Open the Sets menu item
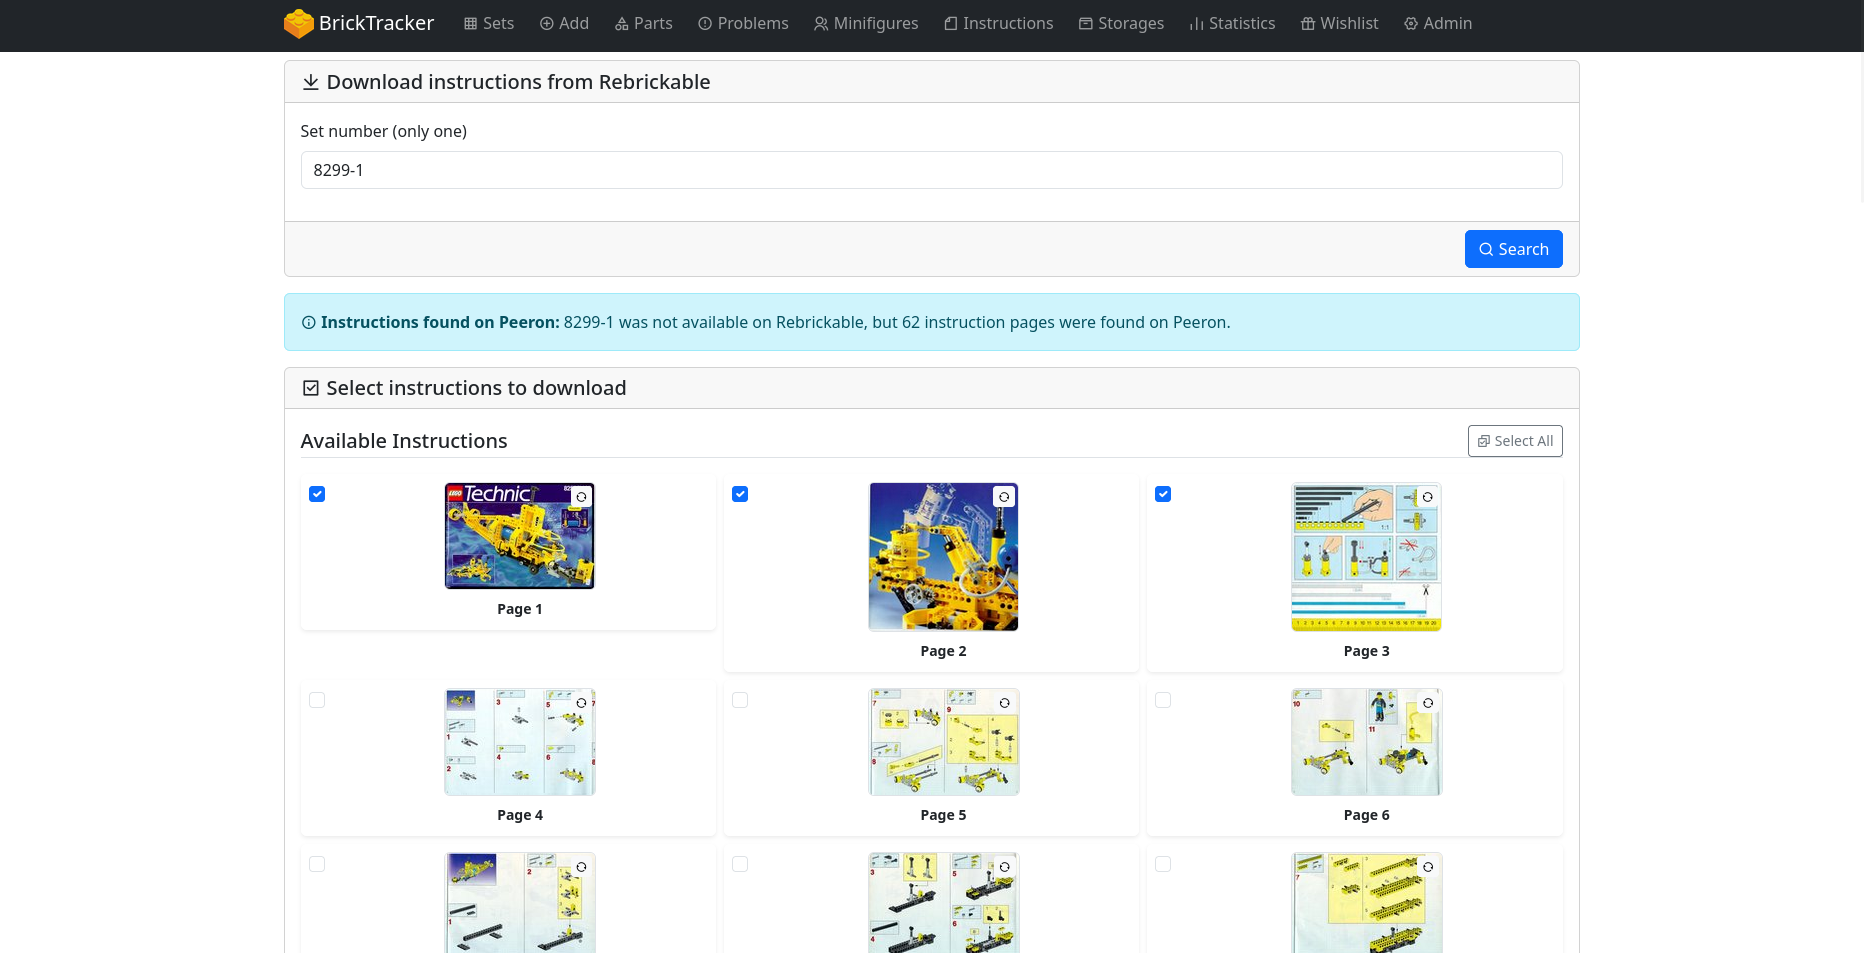The height and width of the screenshot is (953, 1864). pos(489,23)
